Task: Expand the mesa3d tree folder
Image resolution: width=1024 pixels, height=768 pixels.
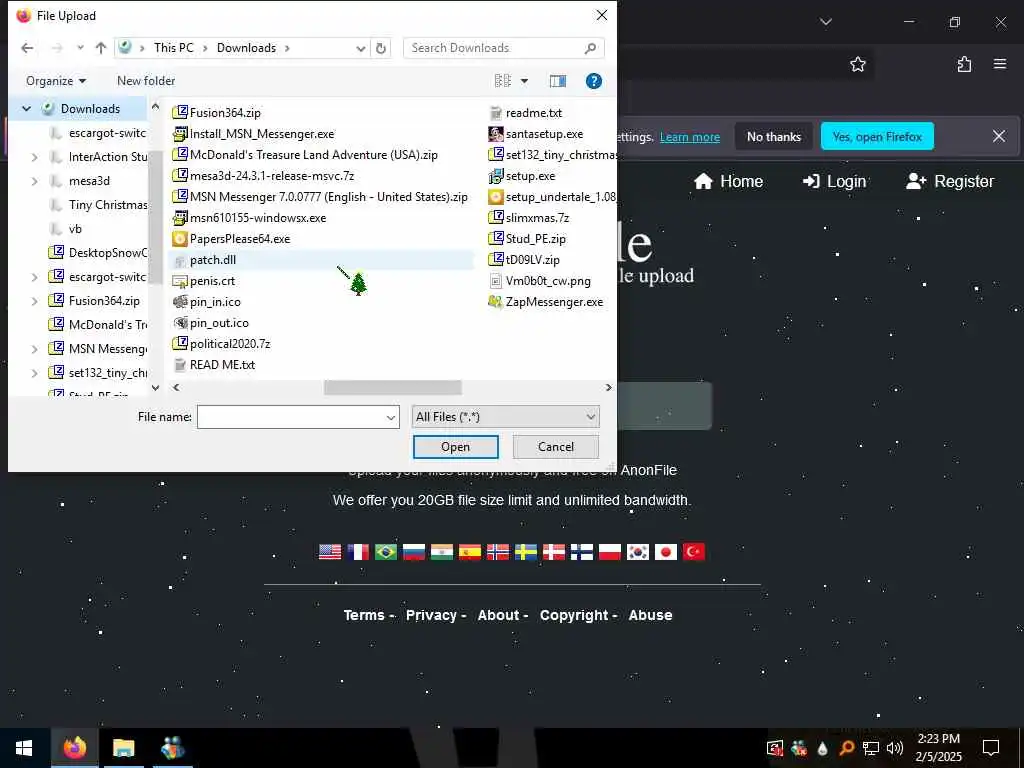Action: click(35, 182)
